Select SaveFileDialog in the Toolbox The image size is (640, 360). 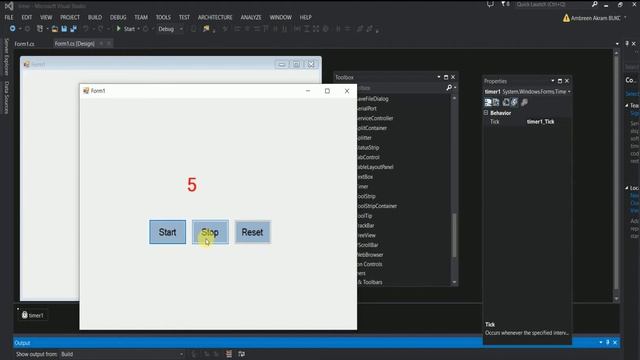[373, 99]
